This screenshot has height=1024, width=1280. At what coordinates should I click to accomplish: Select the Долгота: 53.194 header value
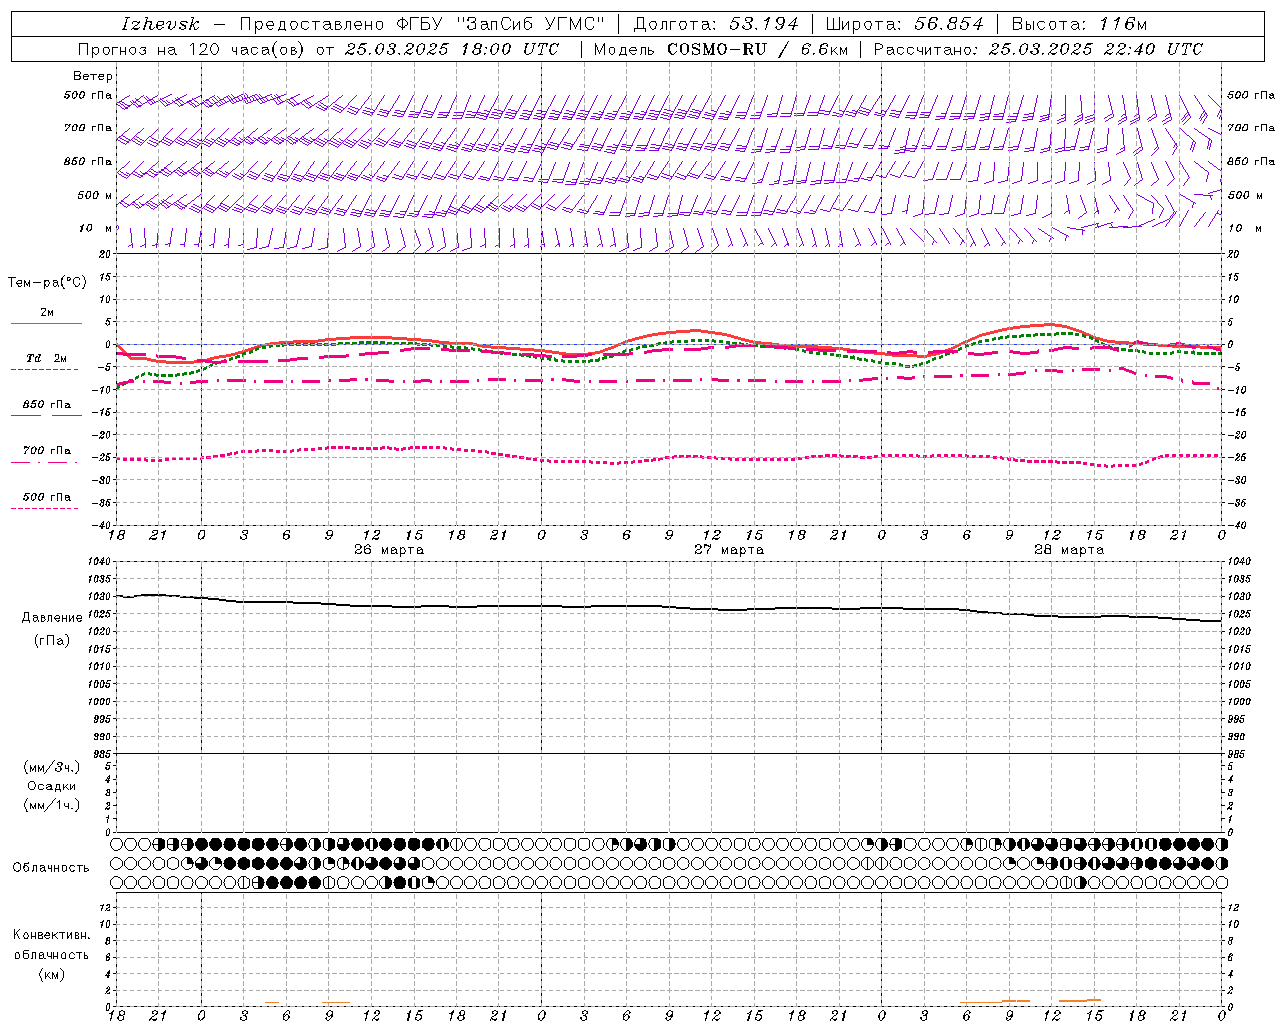[x=715, y=24]
